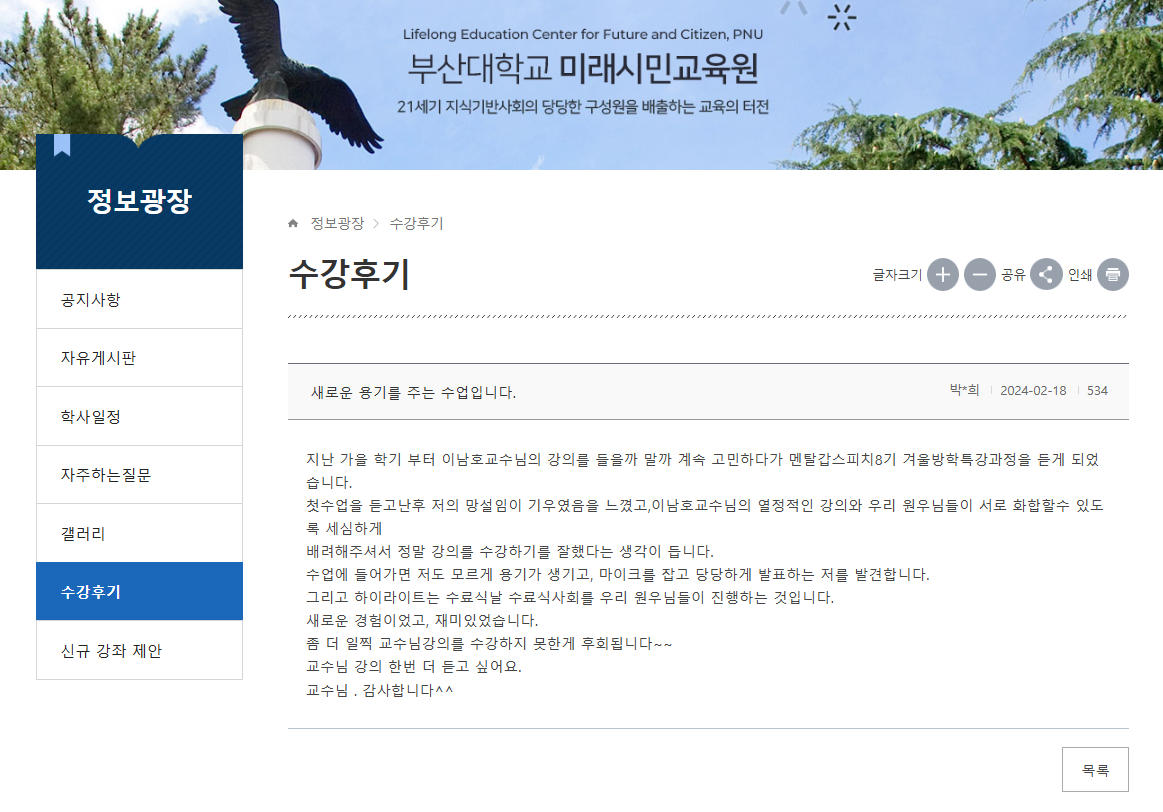Screen dimensions: 1163x812
Task: Open 공지사항 in the sidebar
Action: pyautogui.click(x=139, y=300)
